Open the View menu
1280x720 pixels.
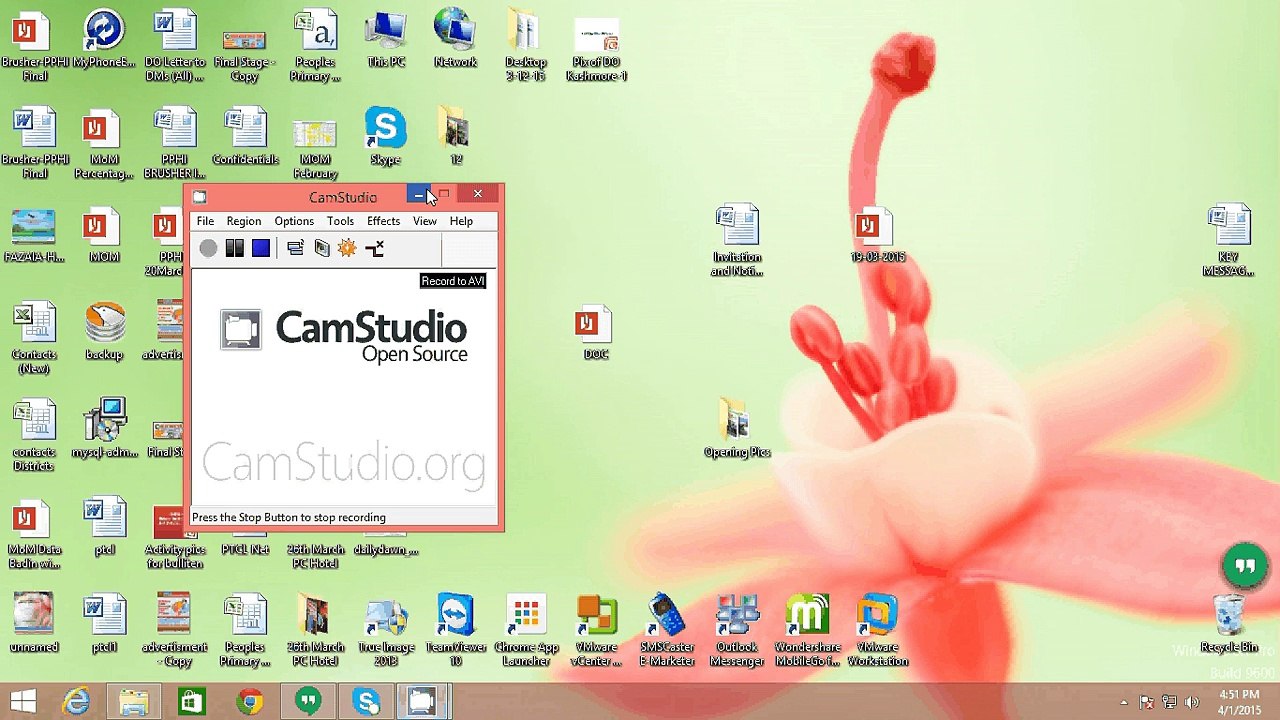[424, 221]
